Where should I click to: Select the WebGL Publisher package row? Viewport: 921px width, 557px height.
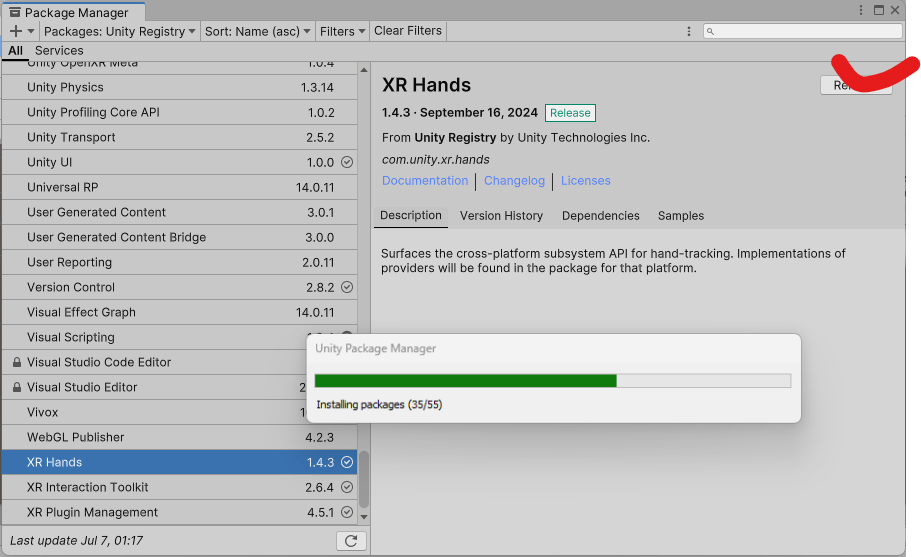pyautogui.click(x=179, y=437)
